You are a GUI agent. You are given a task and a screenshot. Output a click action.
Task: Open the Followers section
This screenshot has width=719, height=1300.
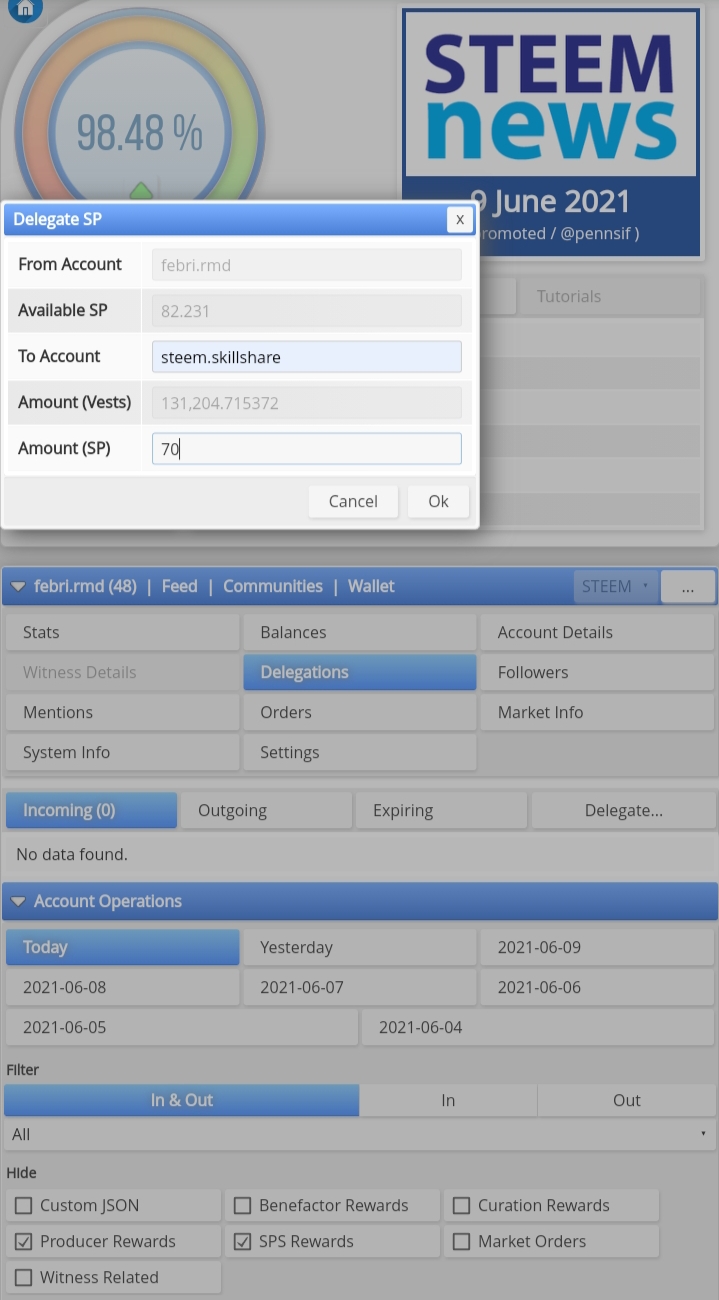click(597, 672)
